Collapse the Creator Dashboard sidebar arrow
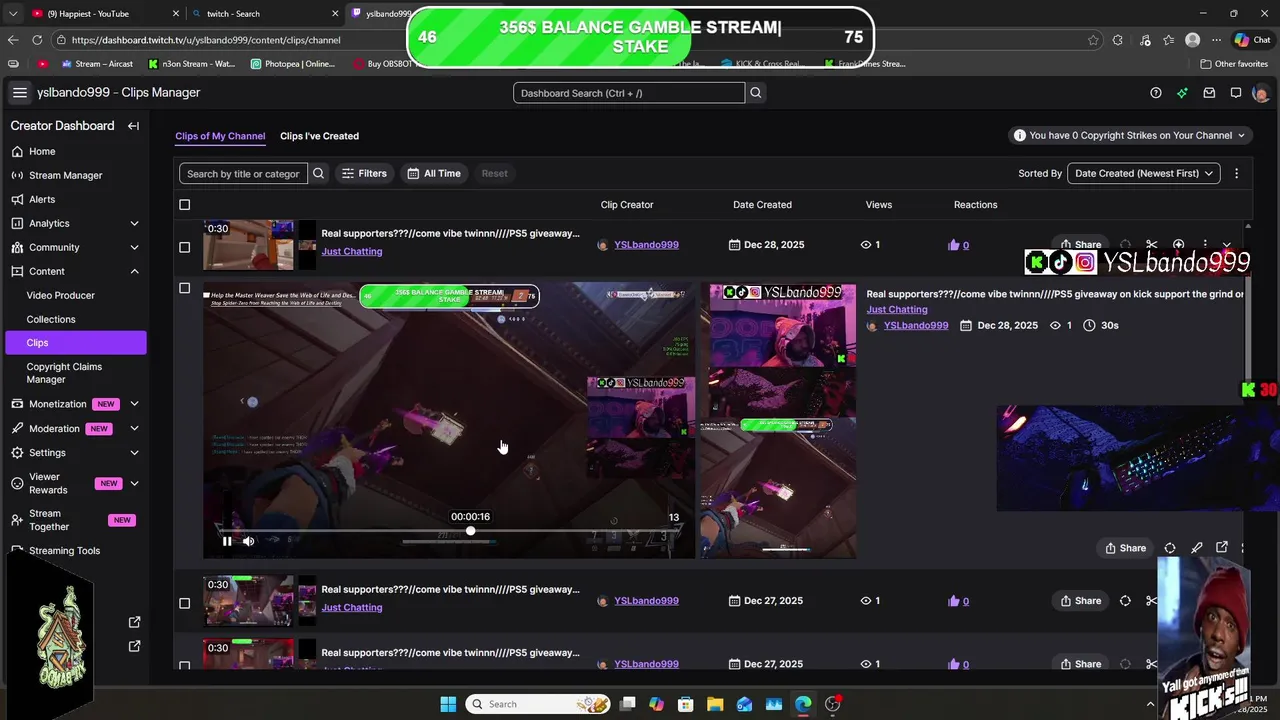Image resolution: width=1280 pixels, height=720 pixels. point(133,126)
